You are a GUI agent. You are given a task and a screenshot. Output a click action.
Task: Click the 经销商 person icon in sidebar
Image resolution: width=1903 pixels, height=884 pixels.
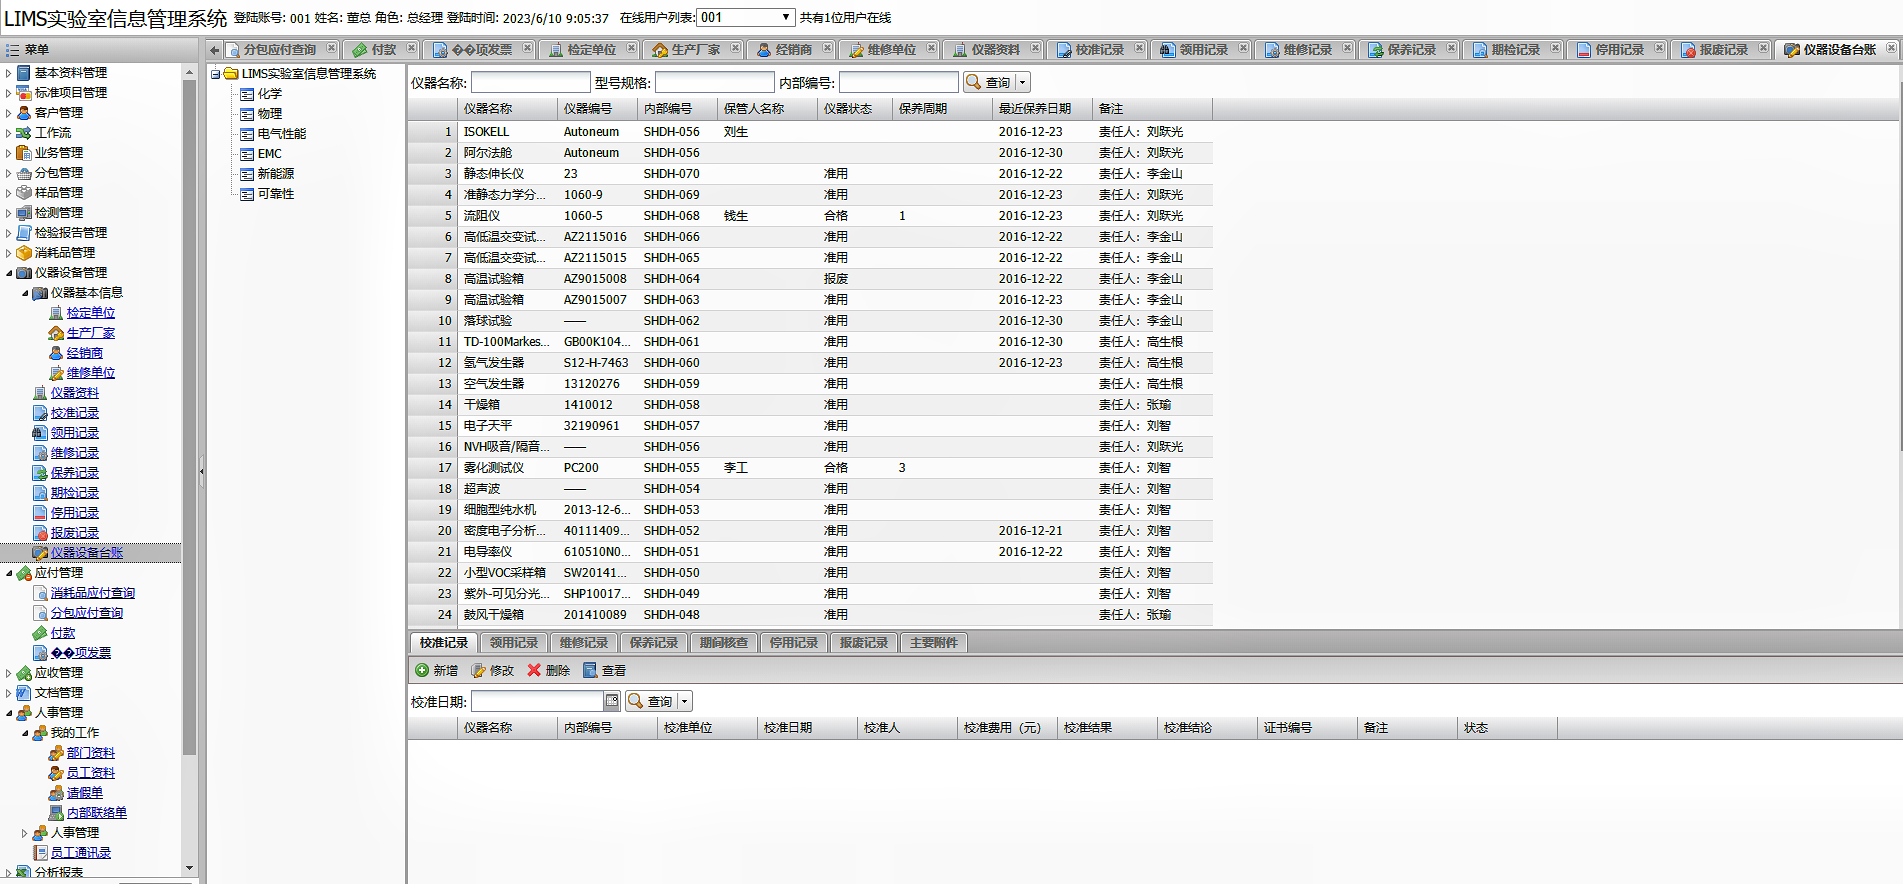coord(57,353)
